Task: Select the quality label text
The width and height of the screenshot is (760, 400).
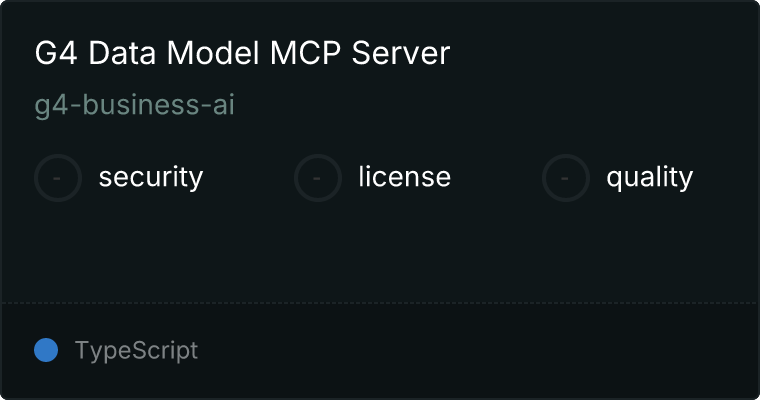Action: tap(650, 178)
